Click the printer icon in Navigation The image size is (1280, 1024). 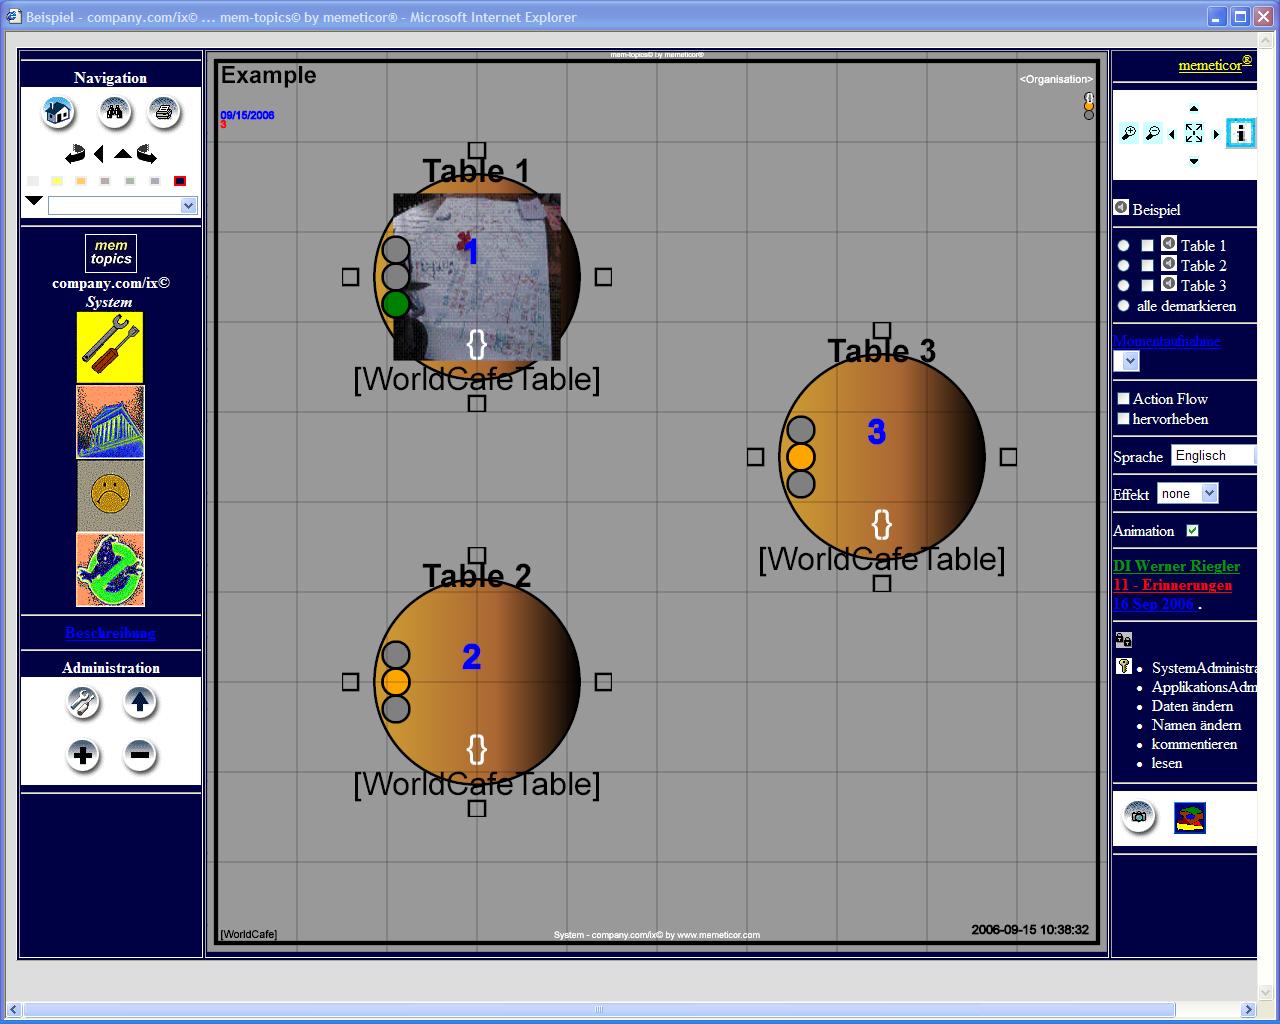164,112
